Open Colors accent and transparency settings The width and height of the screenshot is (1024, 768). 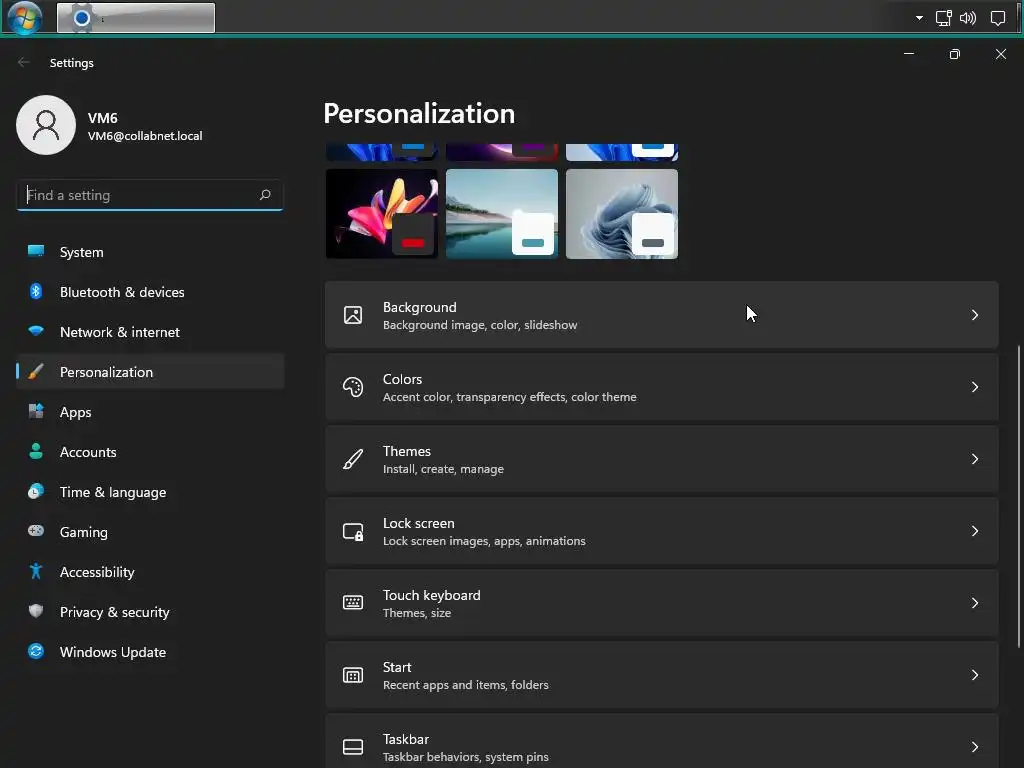(662, 387)
